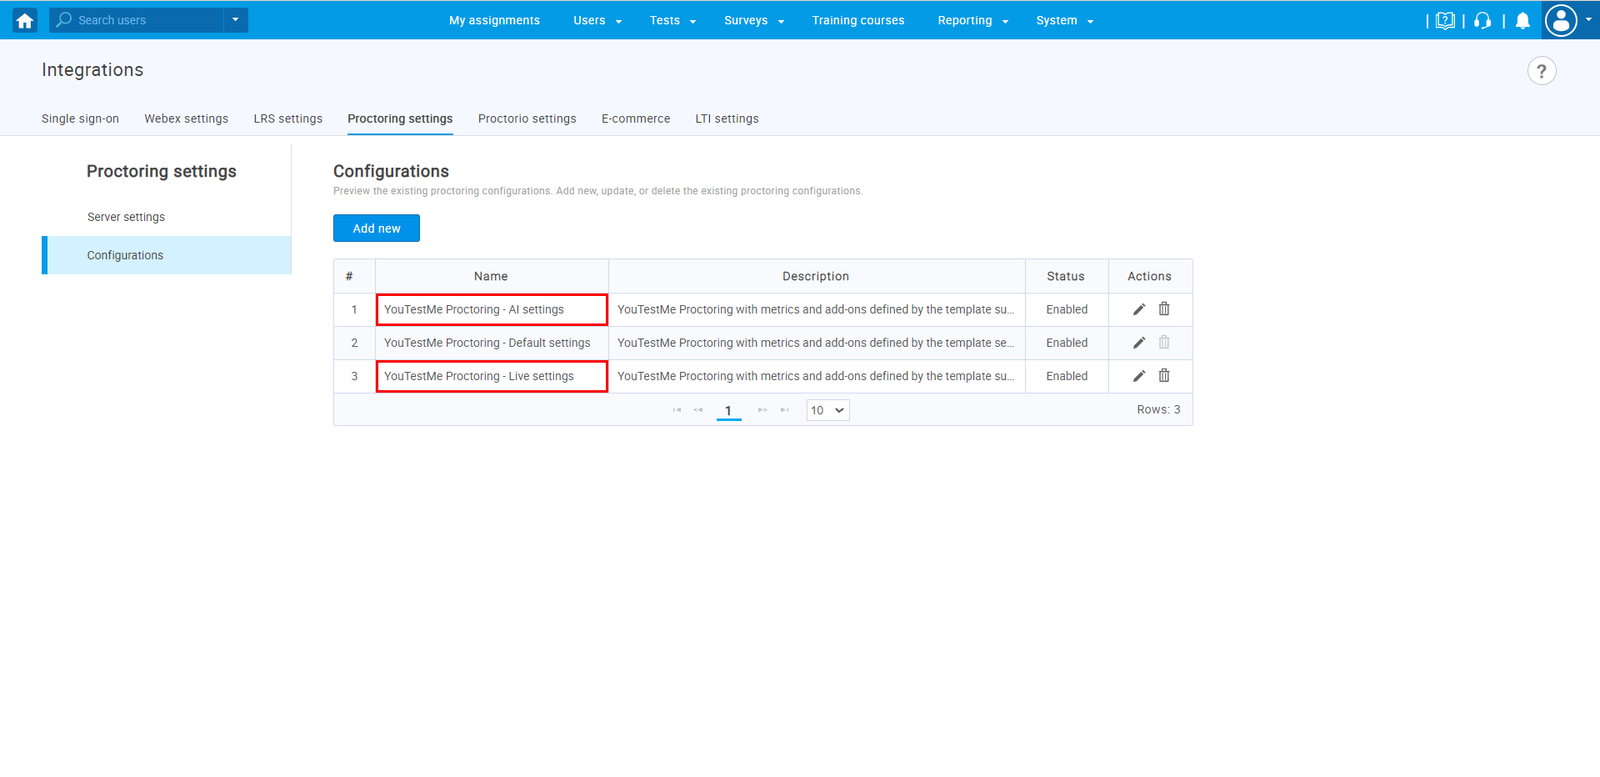The width and height of the screenshot is (1600, 777).
Task: Expand the search users dropdown arrow
Action: coord(236,20)
